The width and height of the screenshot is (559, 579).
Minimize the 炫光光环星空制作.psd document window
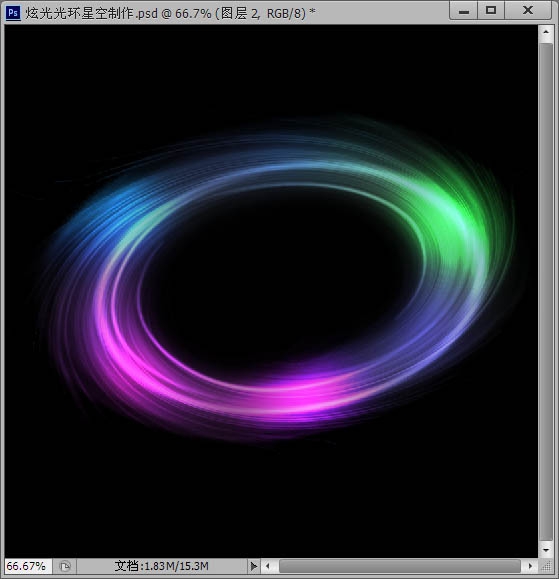tap(464, 11)
